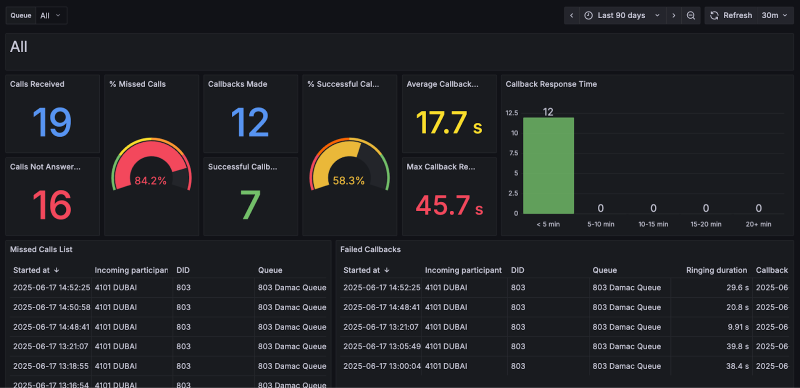Click sort arrow beside Failed Callbacks Started at
The image size is (800, 388).
click(x=387, y=270)
